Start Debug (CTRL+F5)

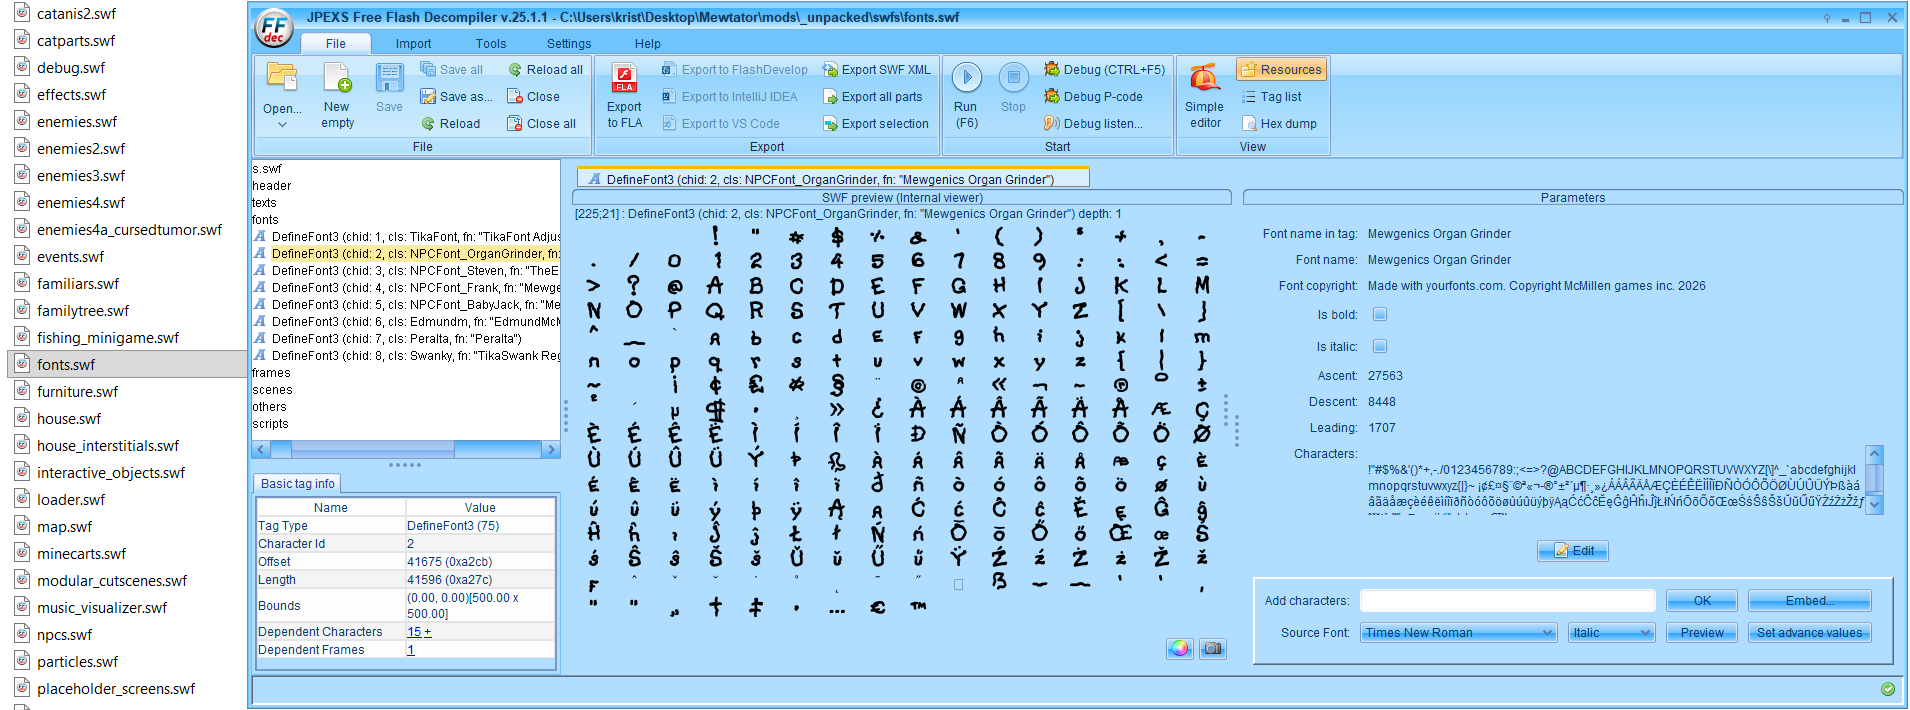(1104, 70)
